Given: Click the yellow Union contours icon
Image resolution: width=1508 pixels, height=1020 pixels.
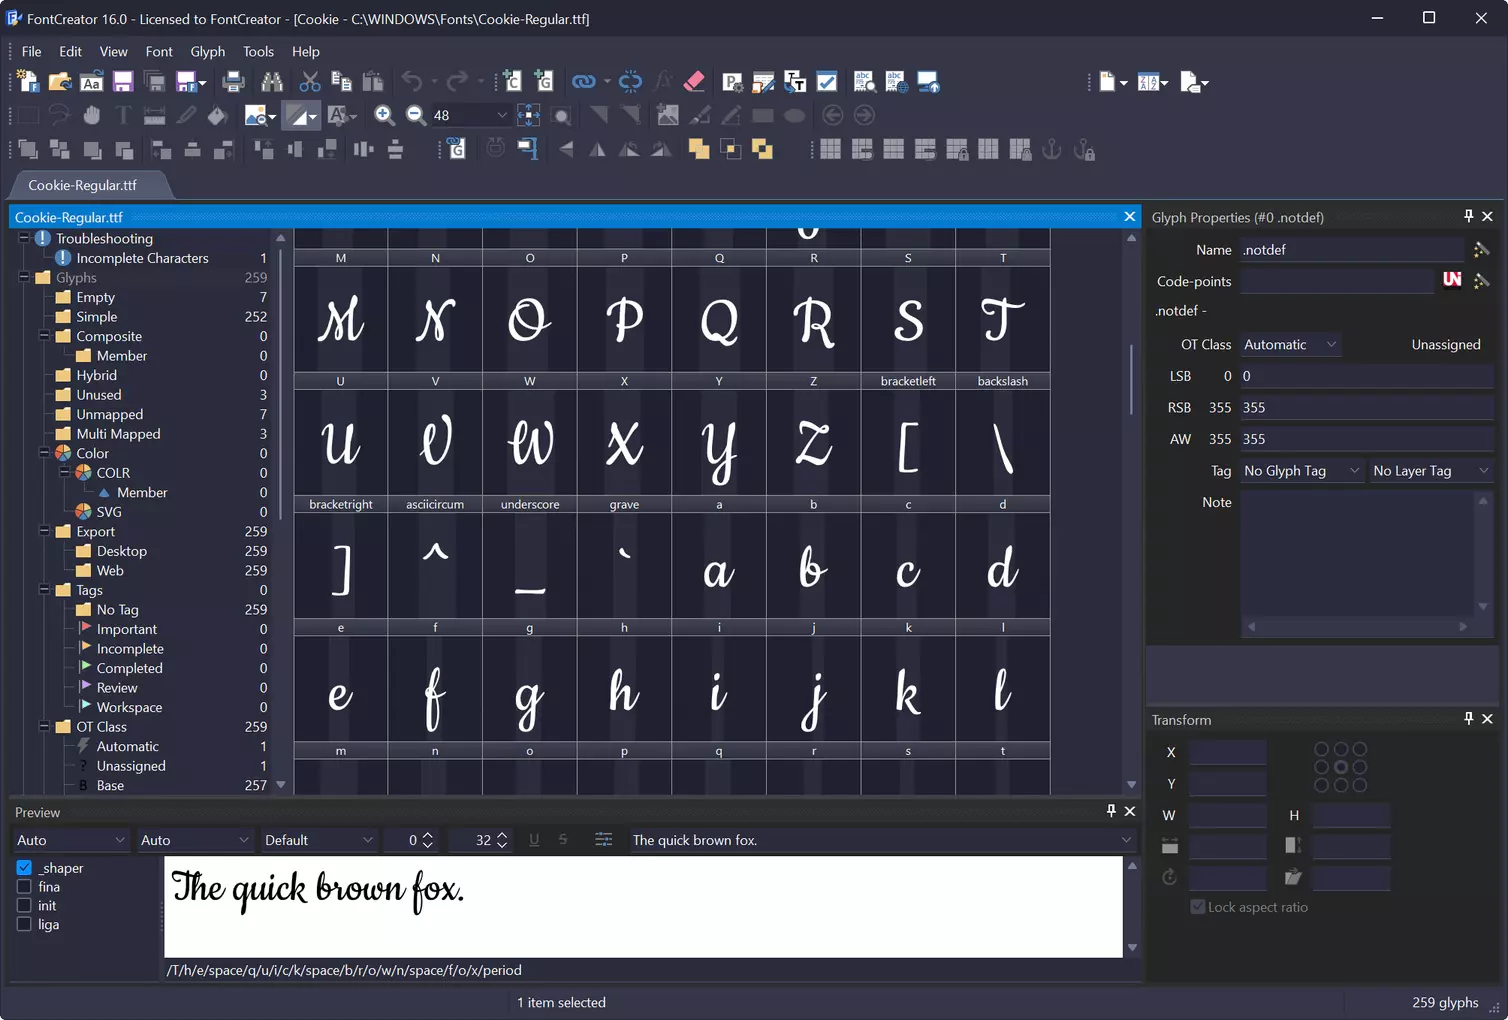Looking at the screenshot, I should 699,149.
